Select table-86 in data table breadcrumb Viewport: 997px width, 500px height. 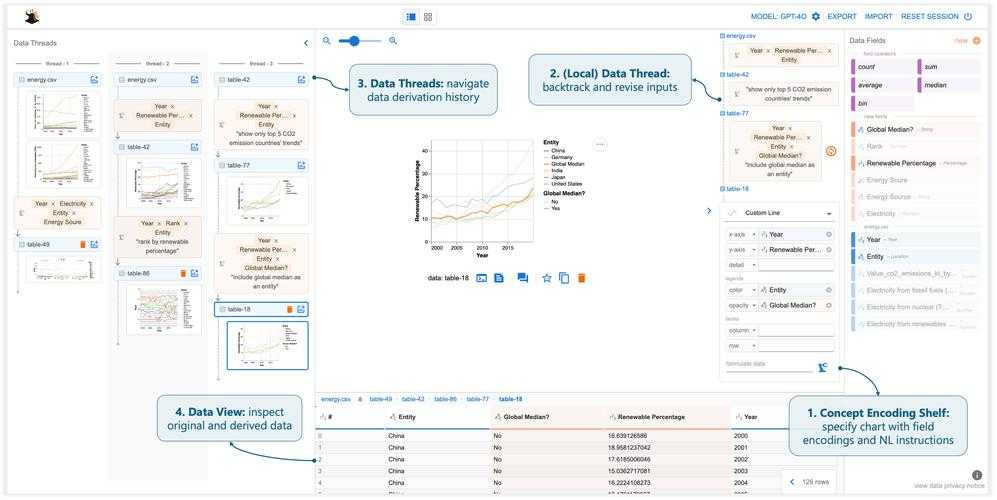(446, 399)
